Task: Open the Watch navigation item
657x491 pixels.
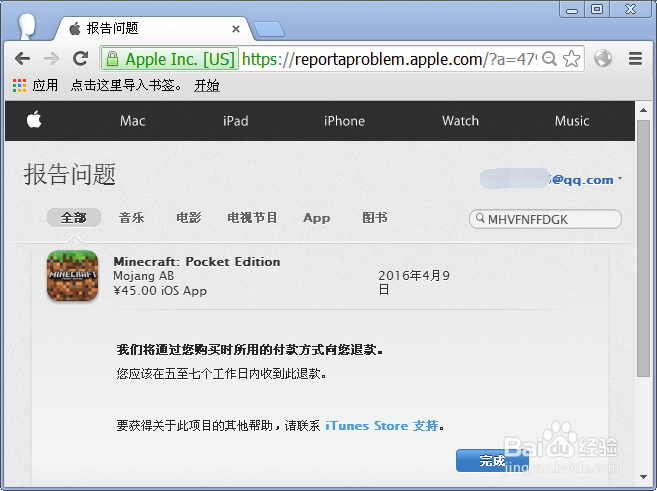Action: tap(460, 121)
